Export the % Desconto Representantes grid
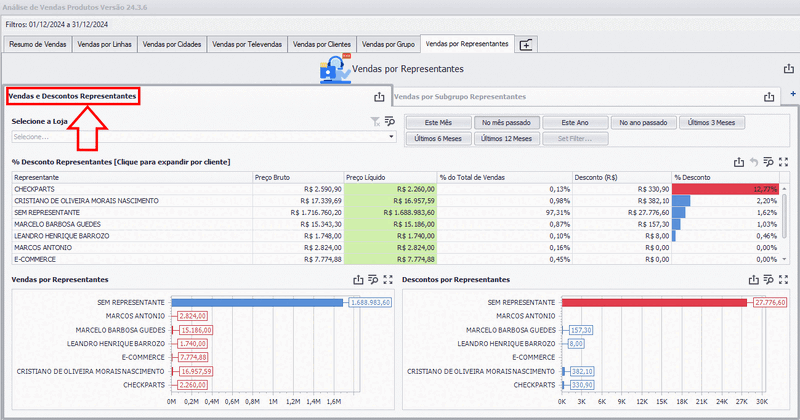 739,162
